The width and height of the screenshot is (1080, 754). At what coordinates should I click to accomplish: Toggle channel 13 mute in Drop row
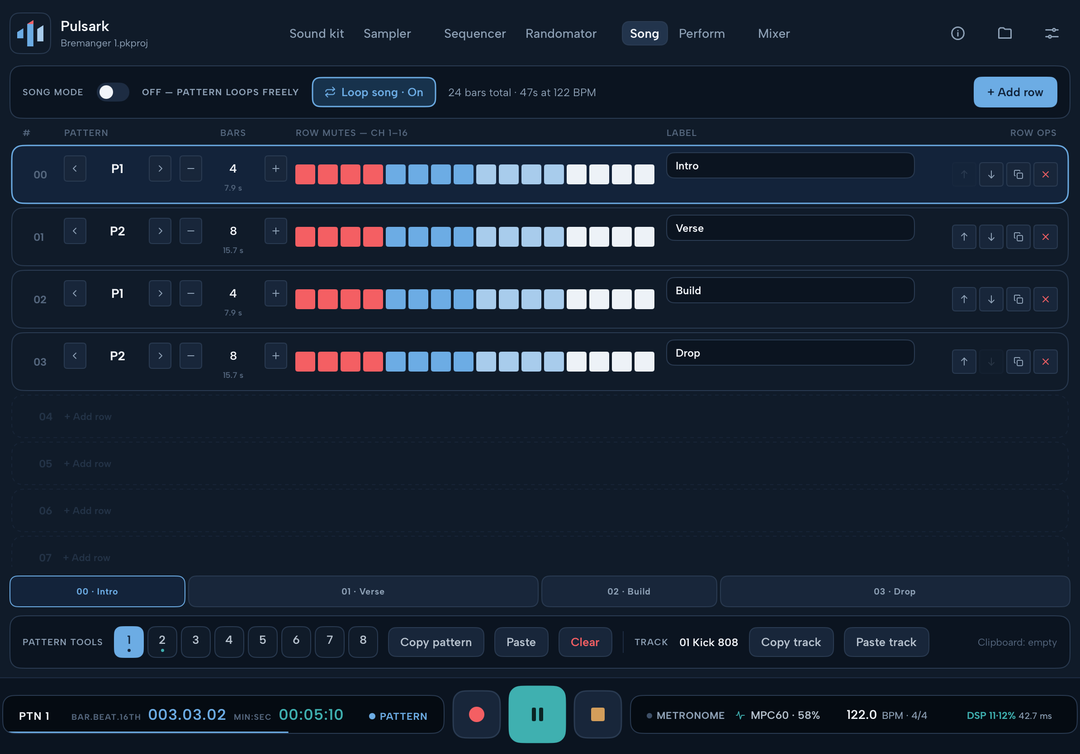(577, 362)
